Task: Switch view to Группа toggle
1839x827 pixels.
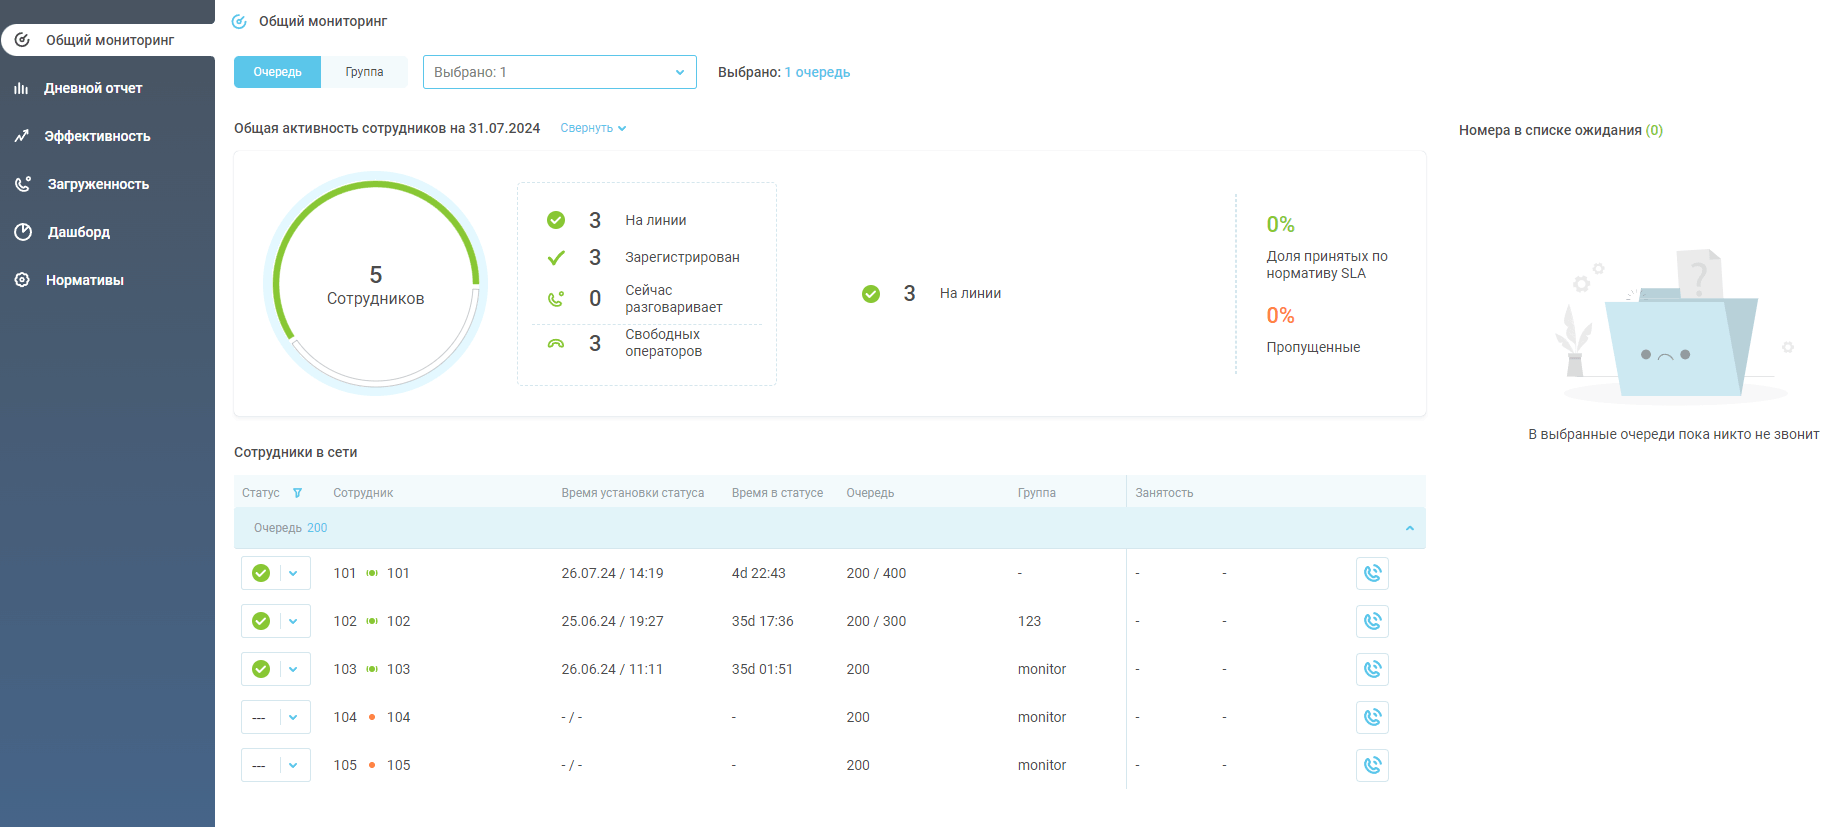Action: coord(364,72)
